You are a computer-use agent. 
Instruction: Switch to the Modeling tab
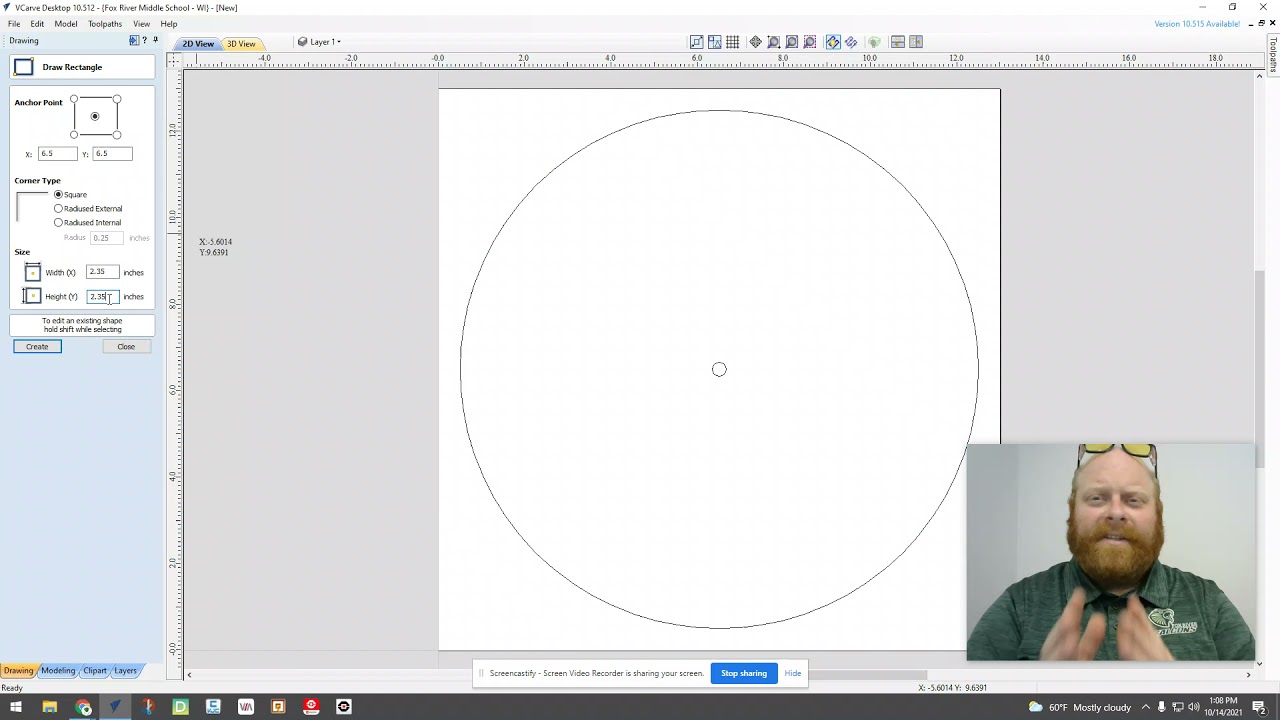pyautogui.click(x=58, y=671)
